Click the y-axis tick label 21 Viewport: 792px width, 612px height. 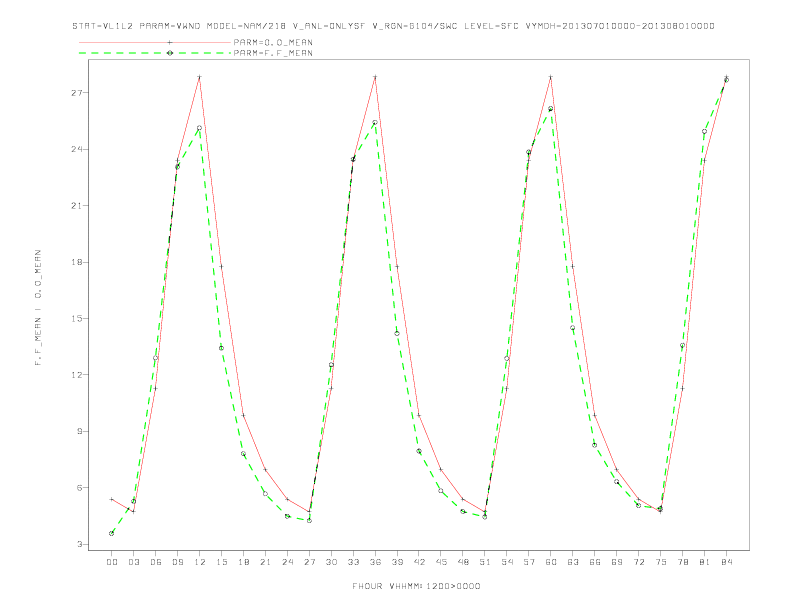[77, 206]
